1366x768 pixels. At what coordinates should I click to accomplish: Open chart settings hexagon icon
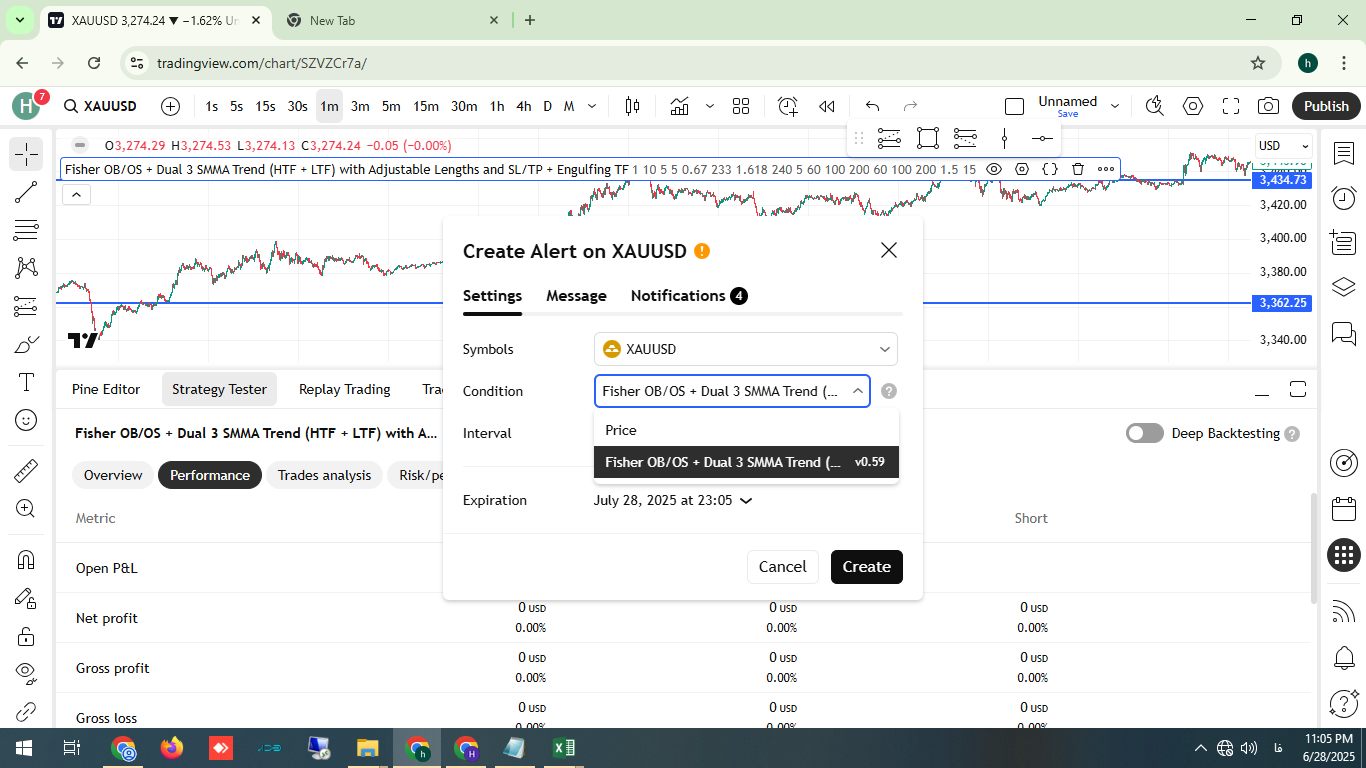(1193, 106)
